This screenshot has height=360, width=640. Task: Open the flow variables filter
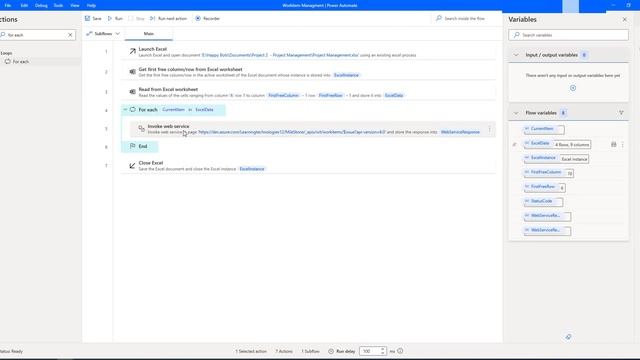621,113
